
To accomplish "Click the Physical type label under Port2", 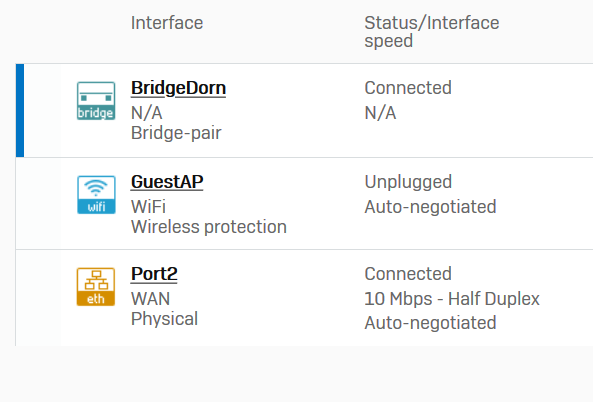I will tap(165, 319).
